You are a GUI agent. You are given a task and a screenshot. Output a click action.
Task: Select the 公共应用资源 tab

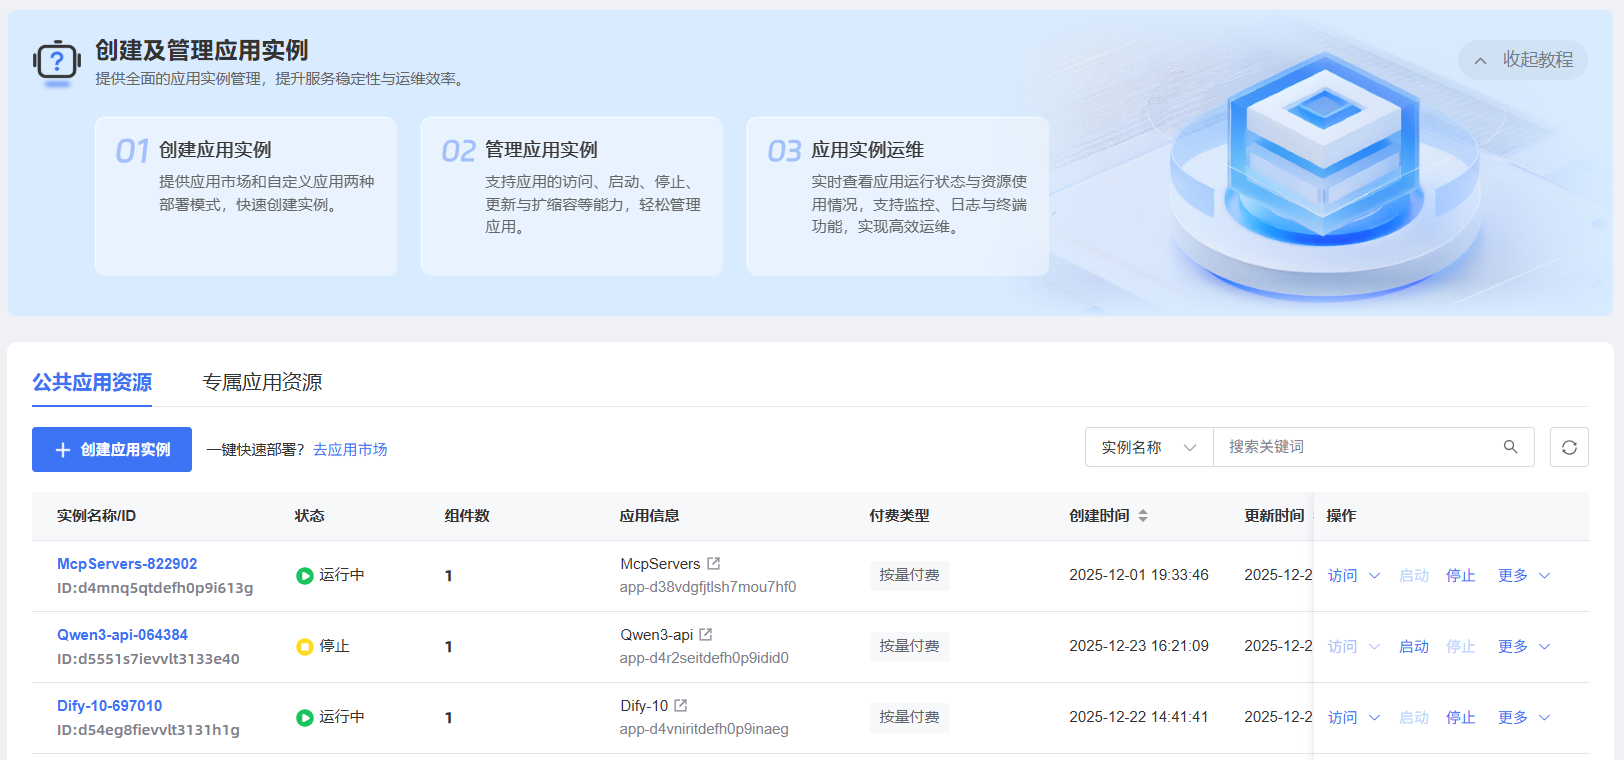point(92,382)
